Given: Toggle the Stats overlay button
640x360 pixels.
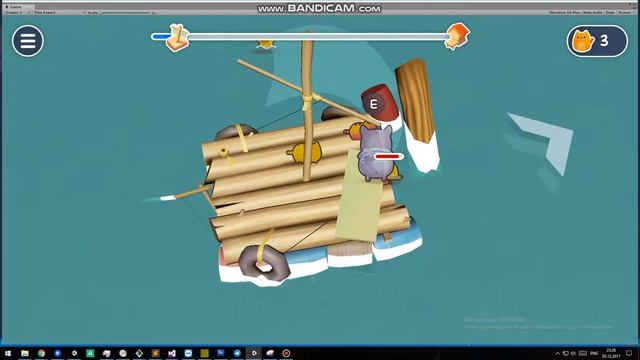Looking at the screenshot, I should coord(610,13).
